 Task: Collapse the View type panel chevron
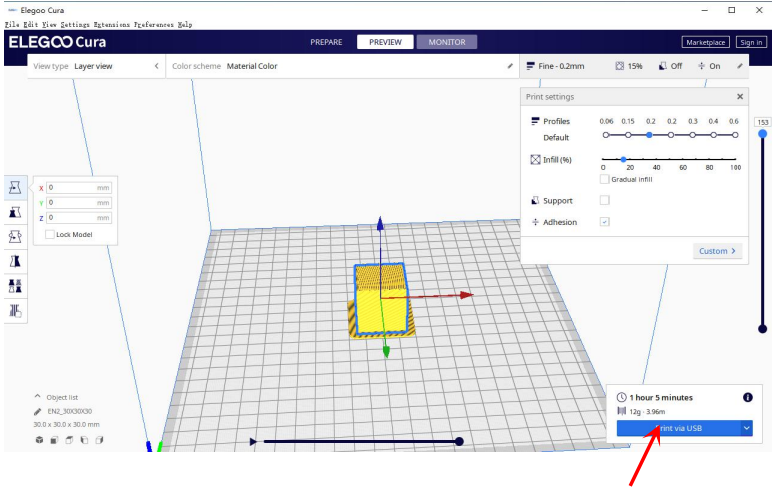click(156, 66)
